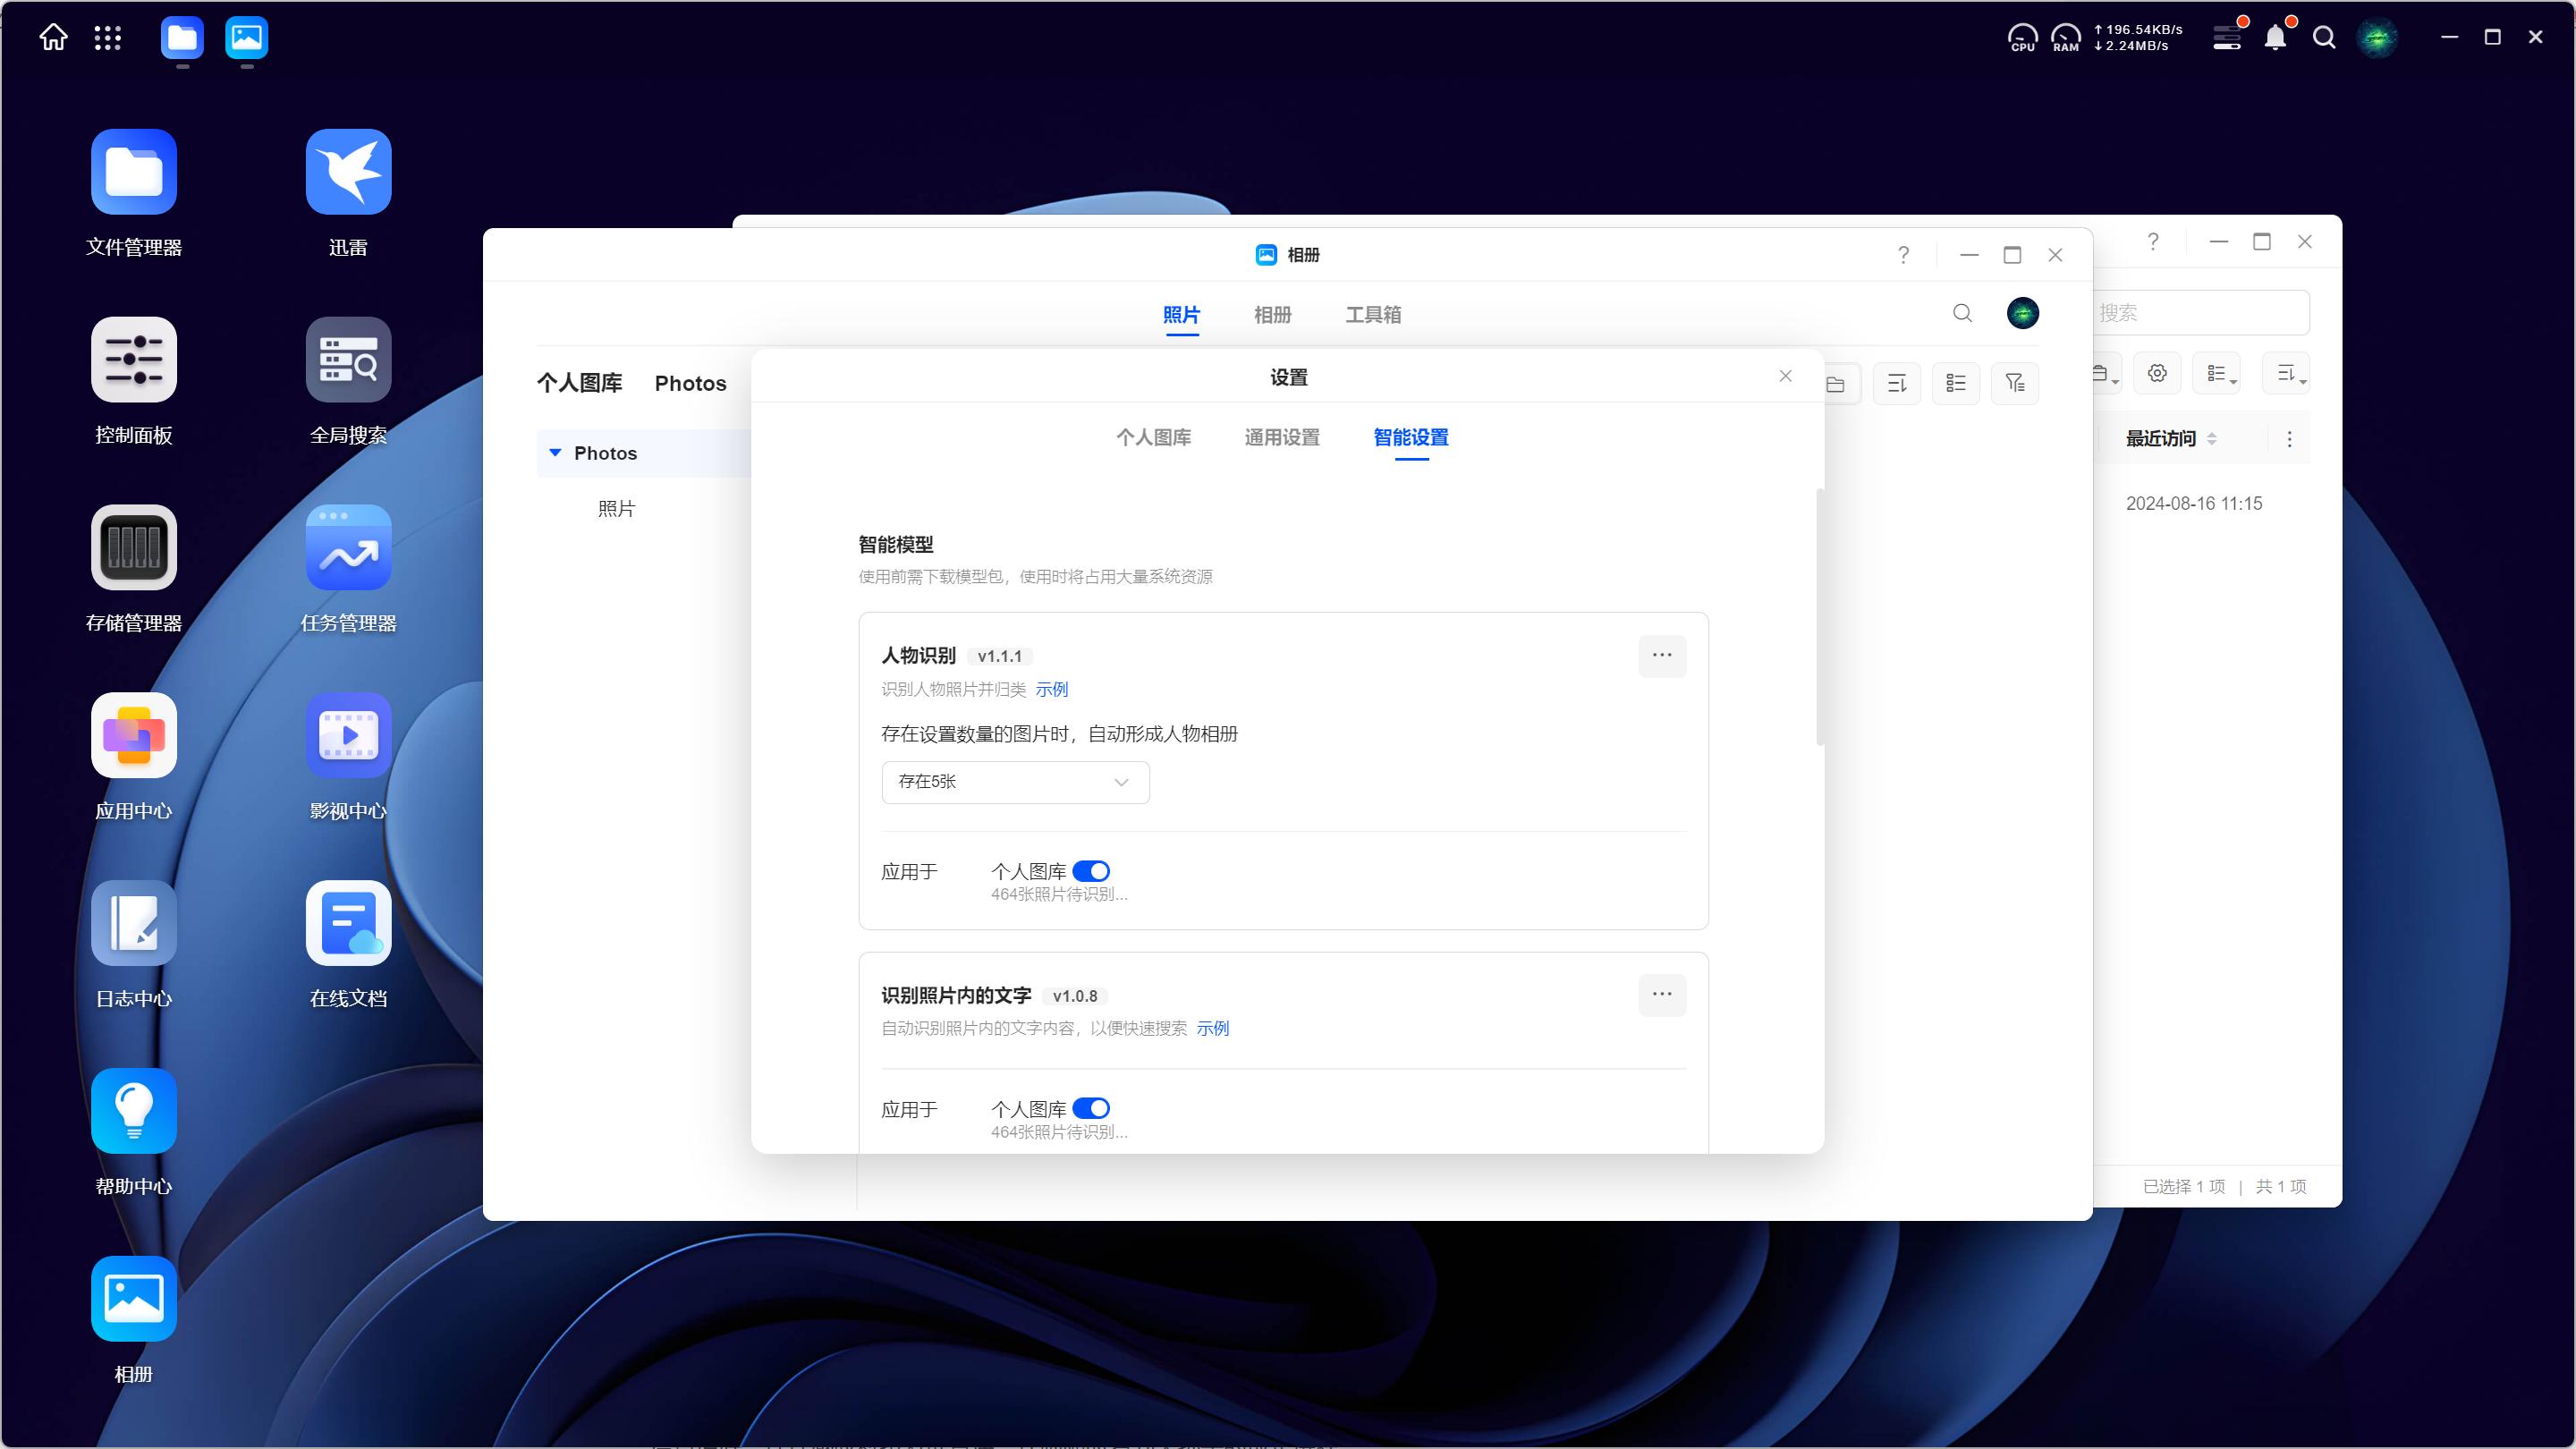Select the 个人图库 library header
This screenshot has height=1449, width=2576.
[x=580, y=383]
